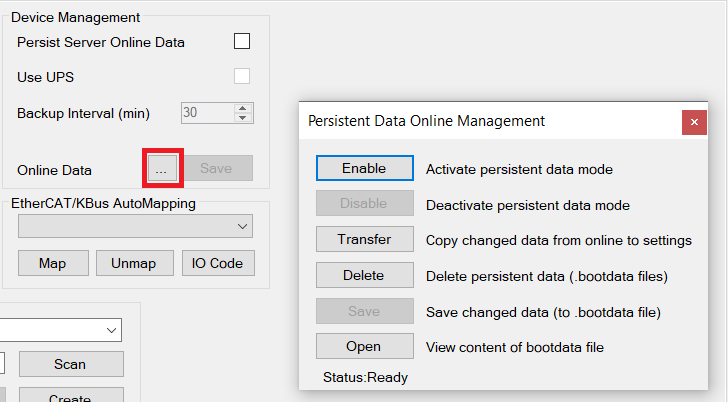Image resolution: width=728 pixels, height=402 pixels.
Task: Click the Map button
Action: click(53, 263)
